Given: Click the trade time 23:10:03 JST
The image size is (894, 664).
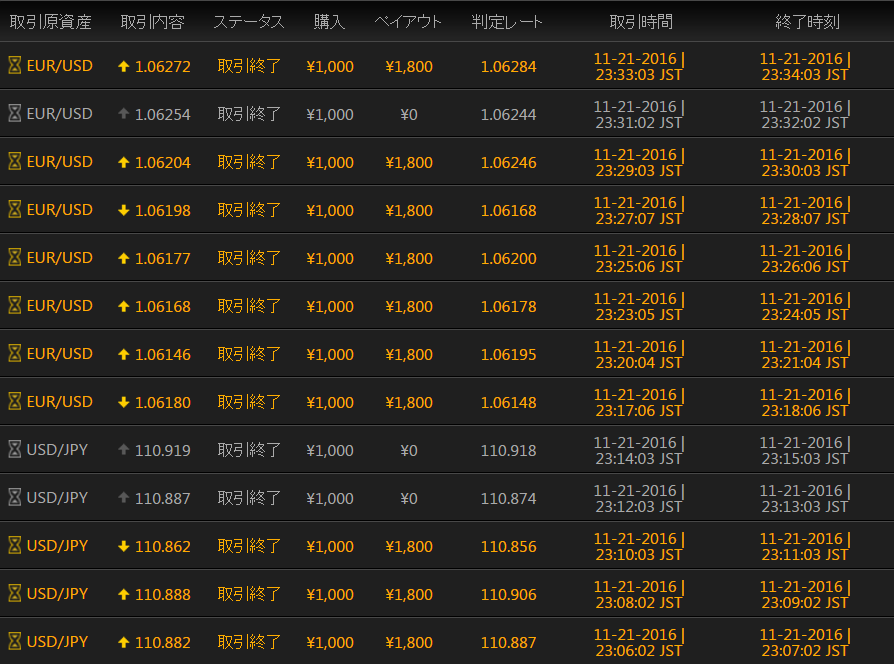Looking at the screenshot, I should tap(639, 555).
